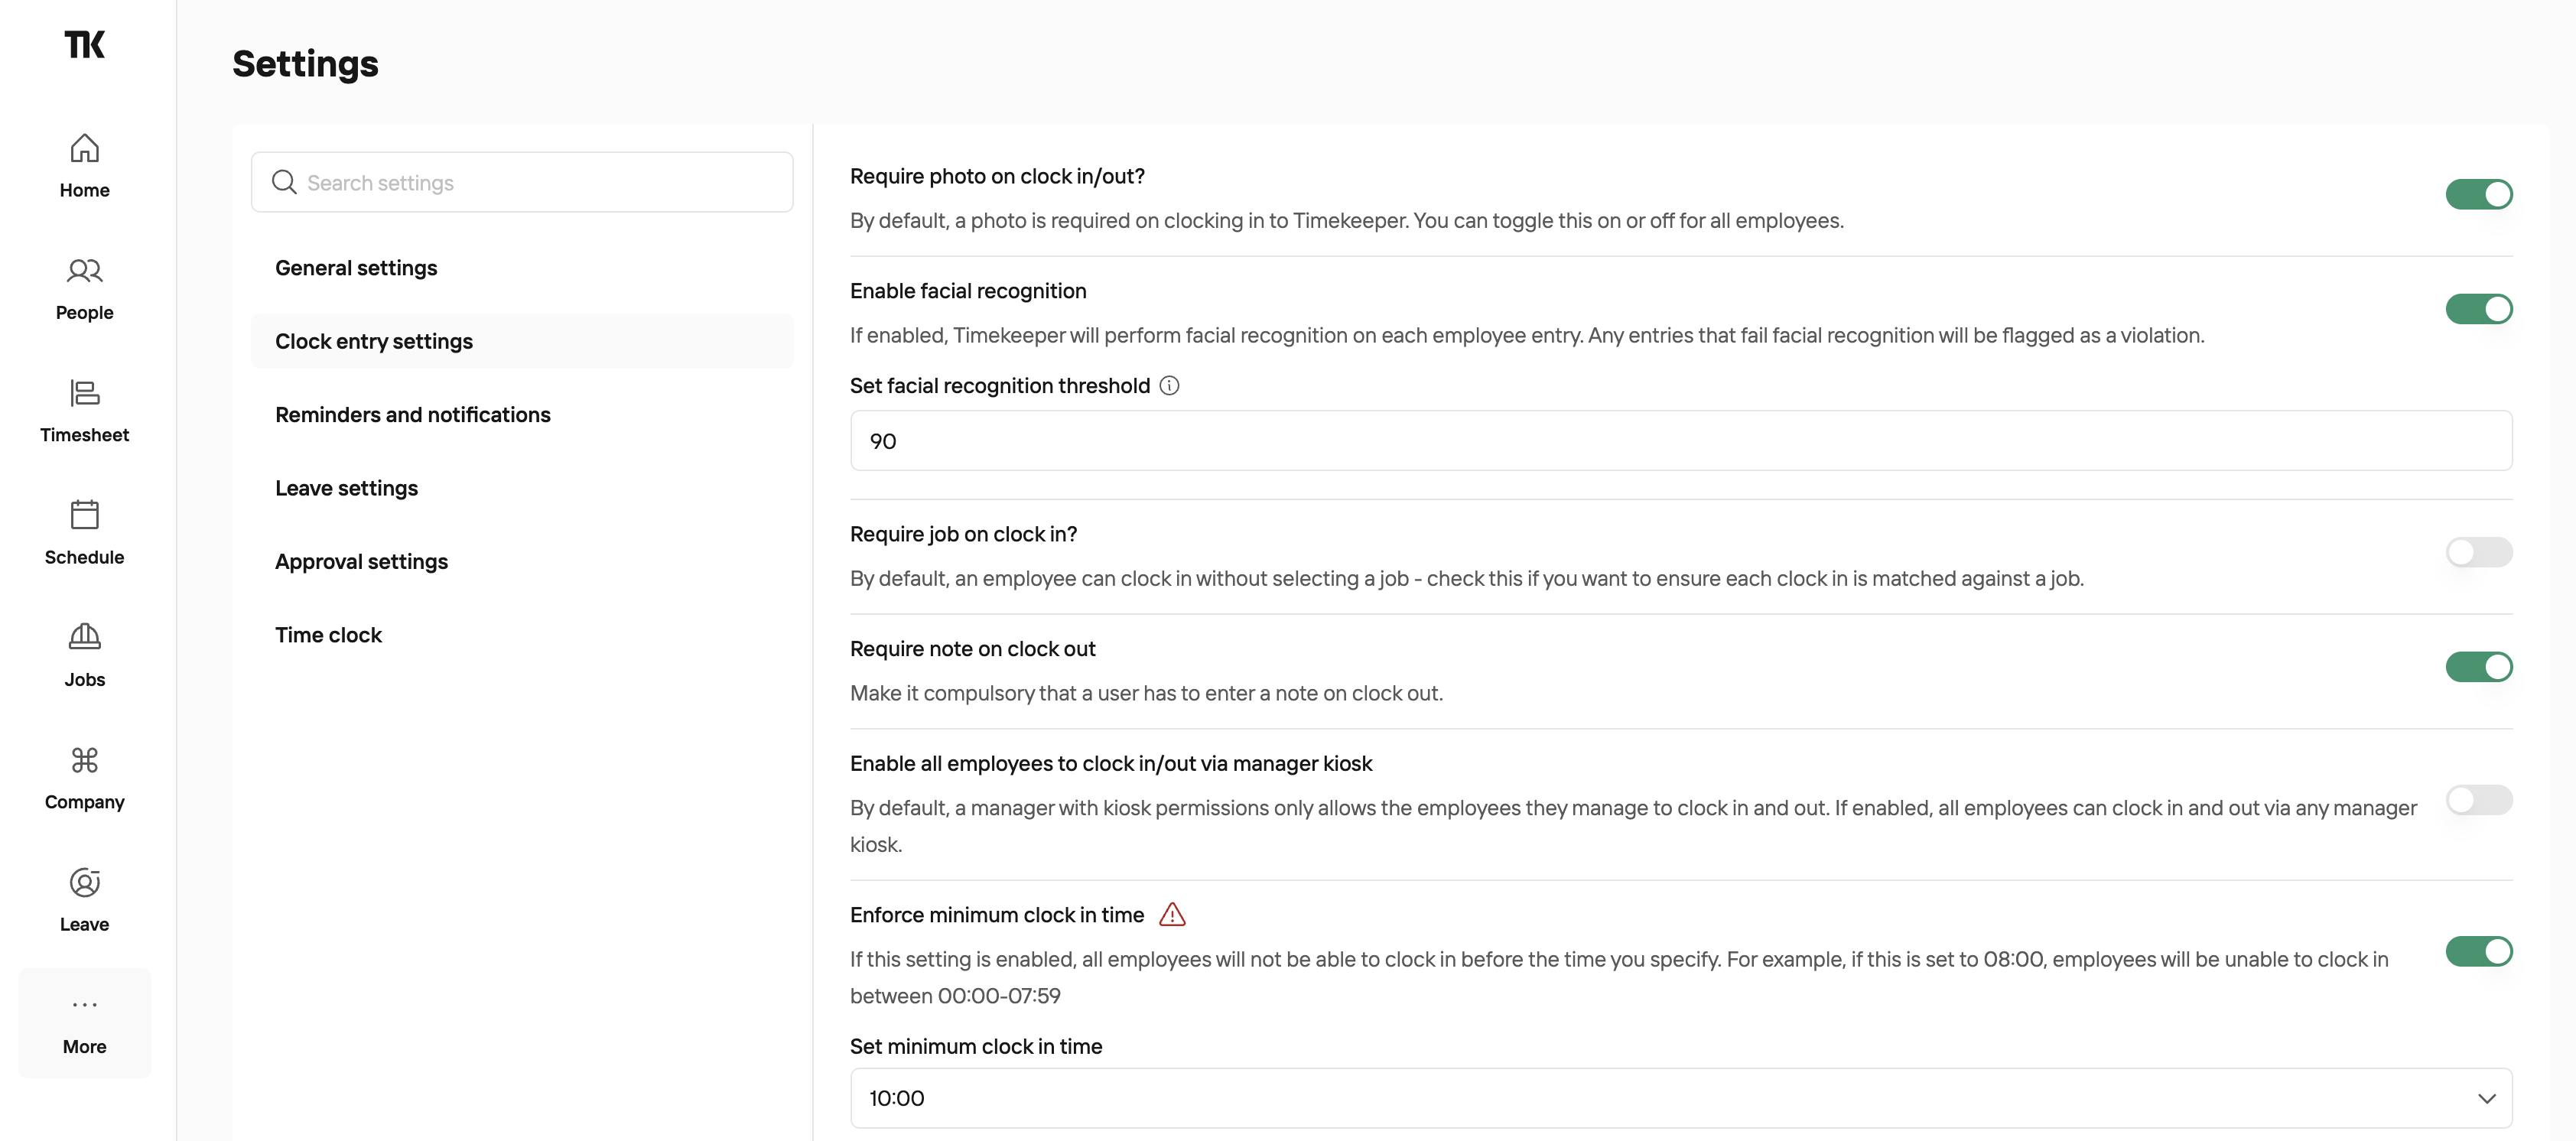Go to the People section icon
The height and width of the screenshot is (1141, 2576).
pos(84,271)
